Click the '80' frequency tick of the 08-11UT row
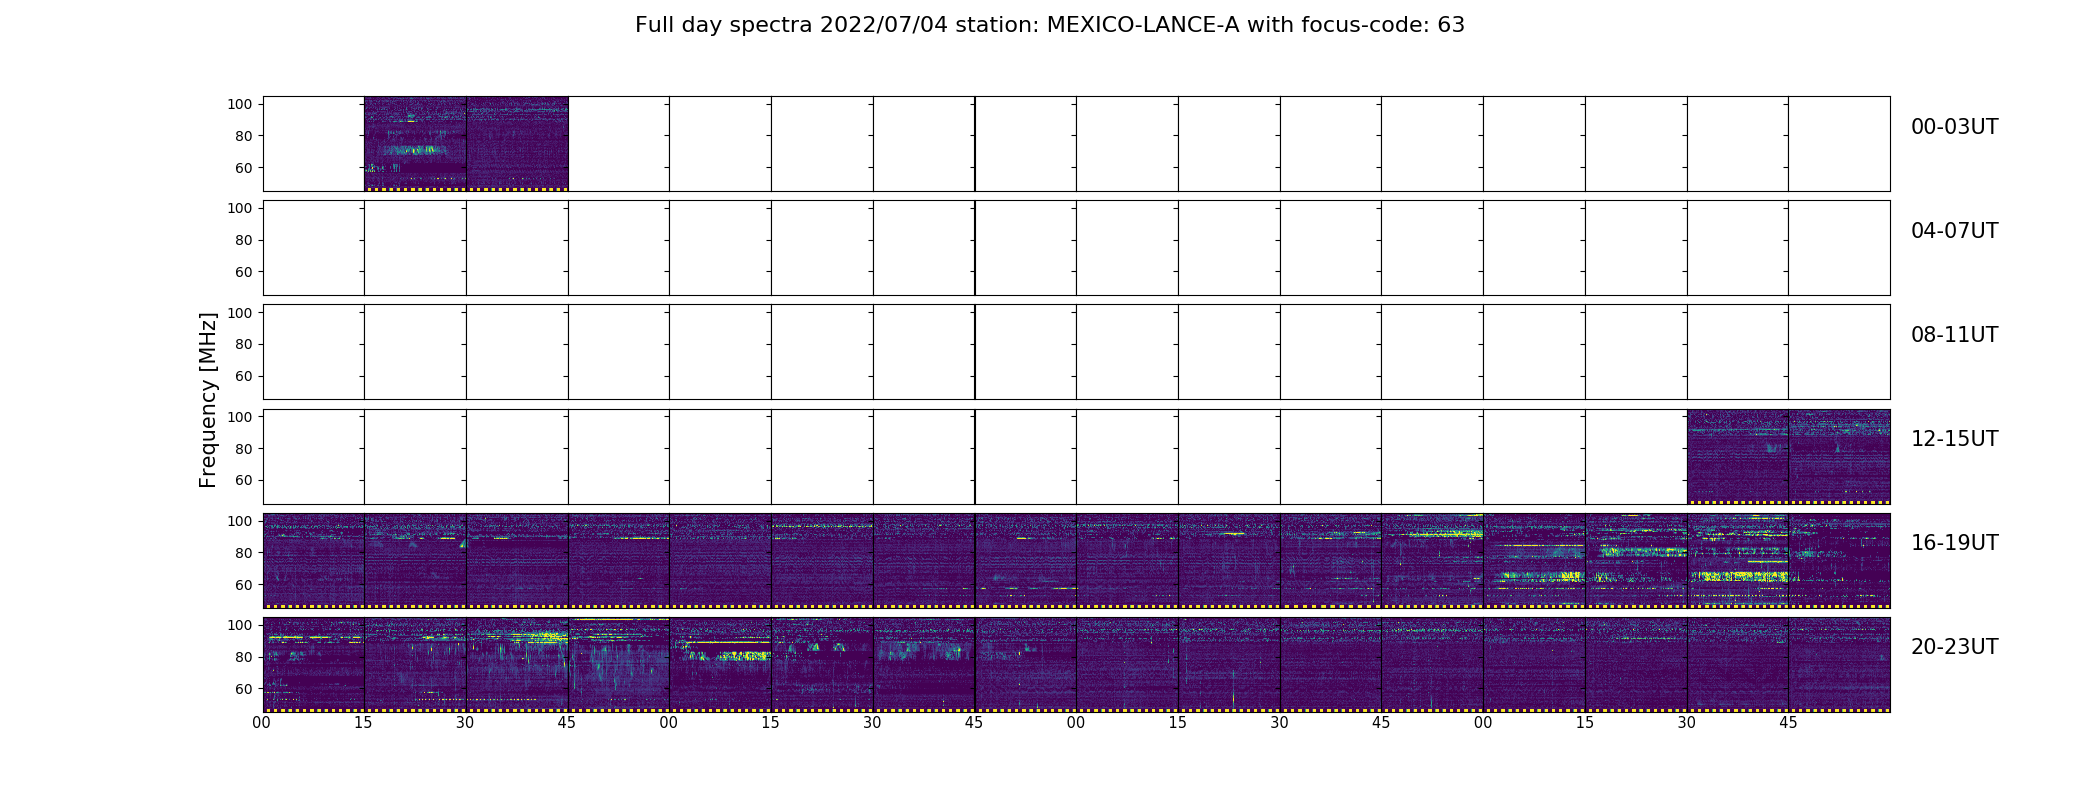Screen dimensions: 2100x800 coord(244,344)
